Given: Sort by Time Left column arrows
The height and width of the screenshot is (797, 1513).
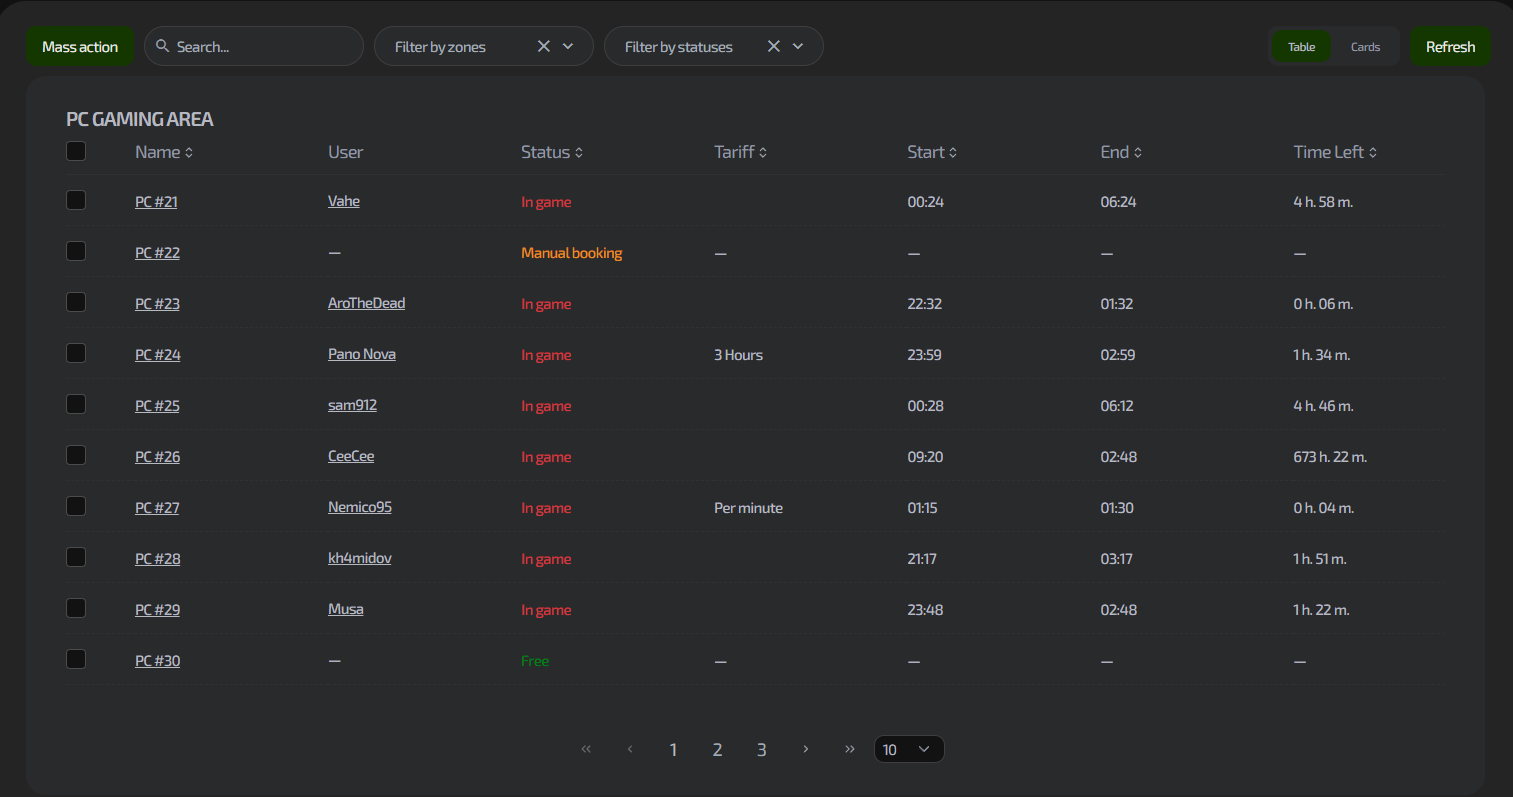Looking at the screenshot, I should click(1373, 153).
